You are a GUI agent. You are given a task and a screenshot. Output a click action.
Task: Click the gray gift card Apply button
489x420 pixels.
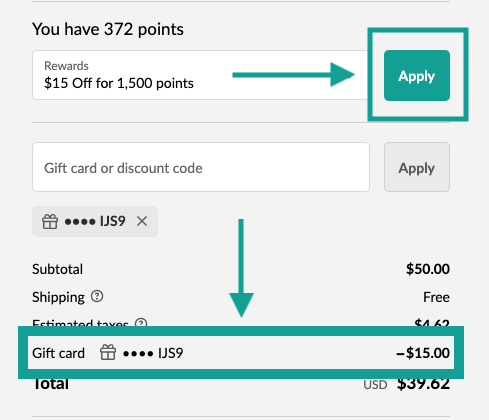[x=417, y=167]
